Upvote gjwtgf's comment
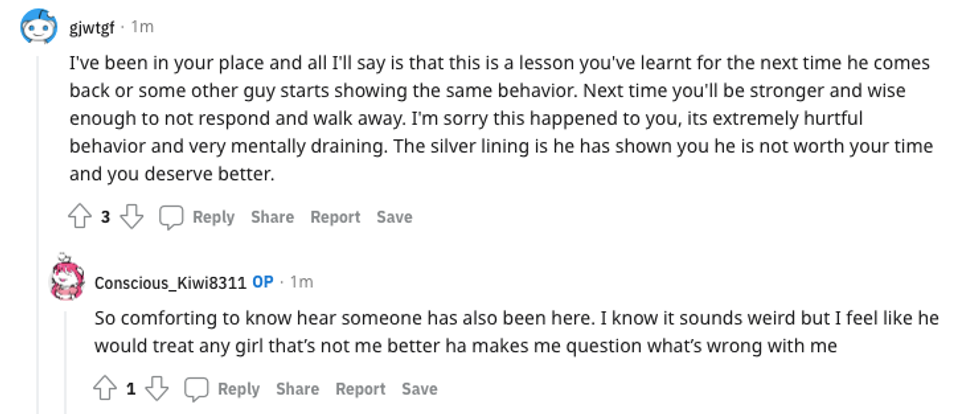Viewport: 980px width, 414px height. click(x=80, y=217)
